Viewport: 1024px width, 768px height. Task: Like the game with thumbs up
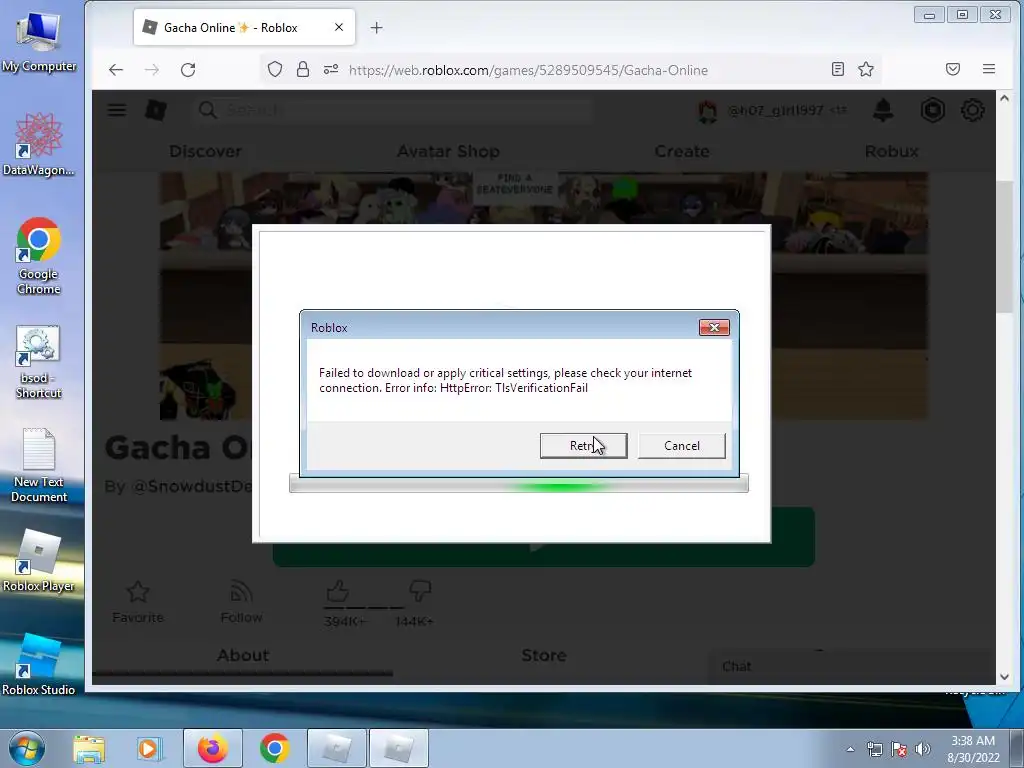(x=338, y=590)
